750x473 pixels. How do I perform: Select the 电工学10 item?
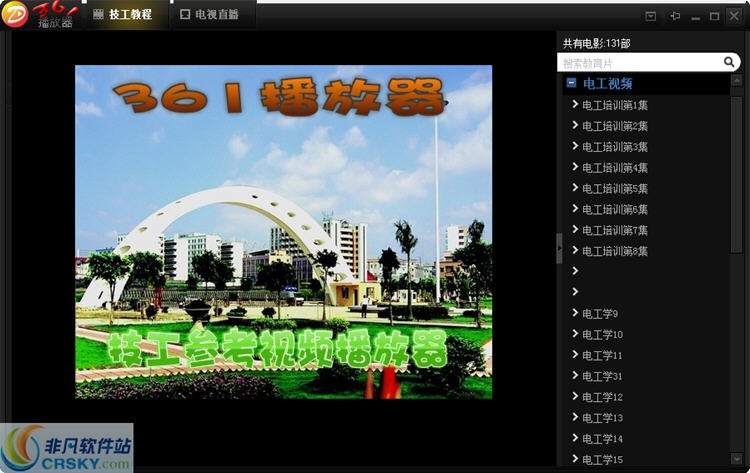(602, 335)
